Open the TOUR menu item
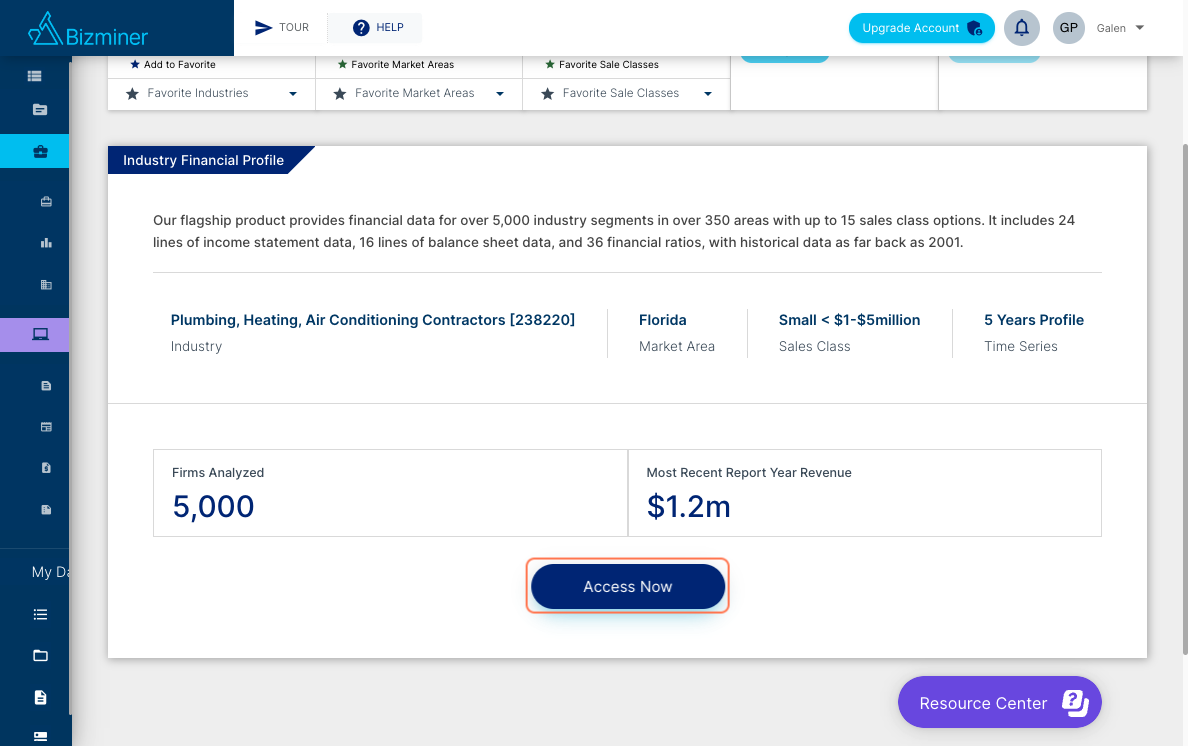This screenshot has width=1188, height=746. point(282,28)
